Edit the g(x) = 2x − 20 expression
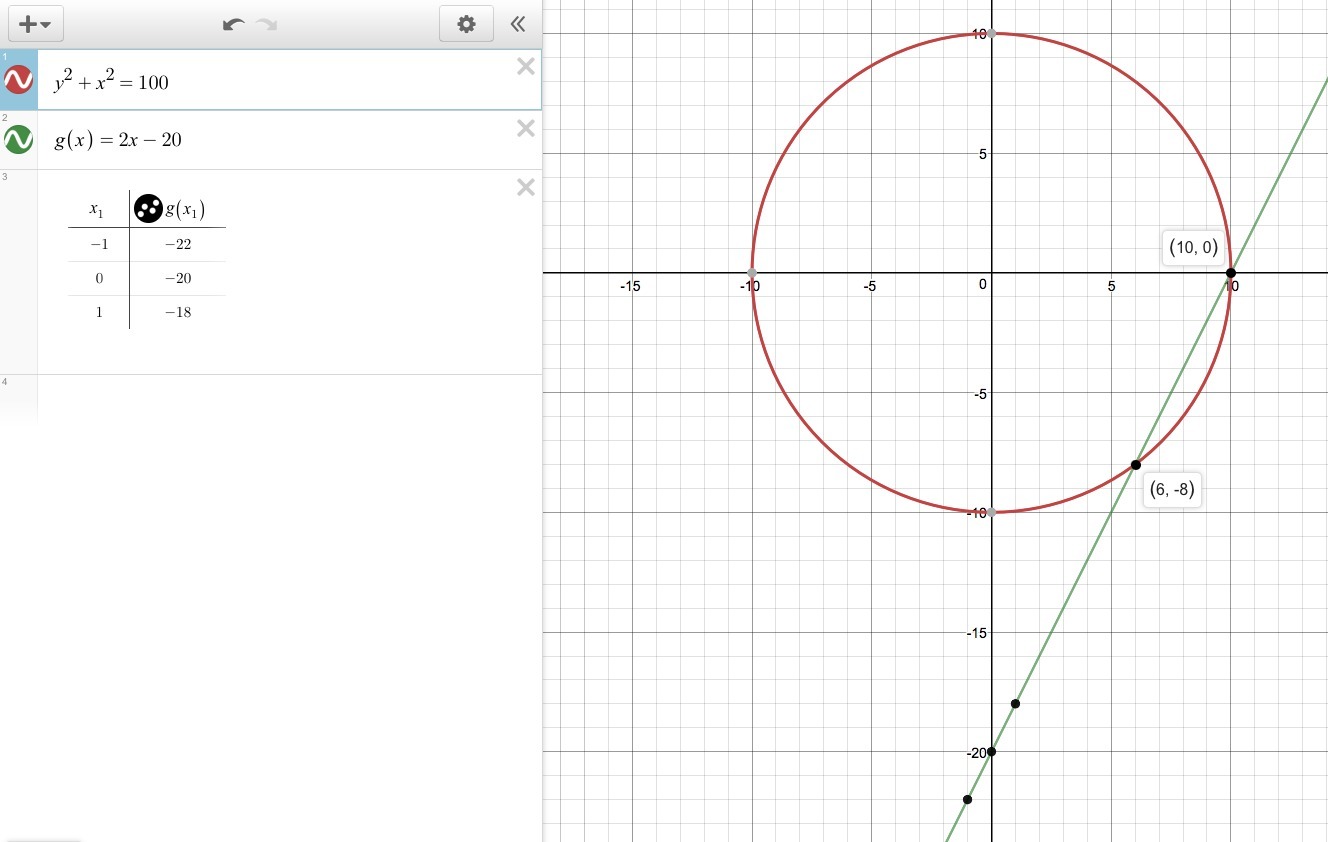Screen dimensions: 1328x842 pos(118,140)
